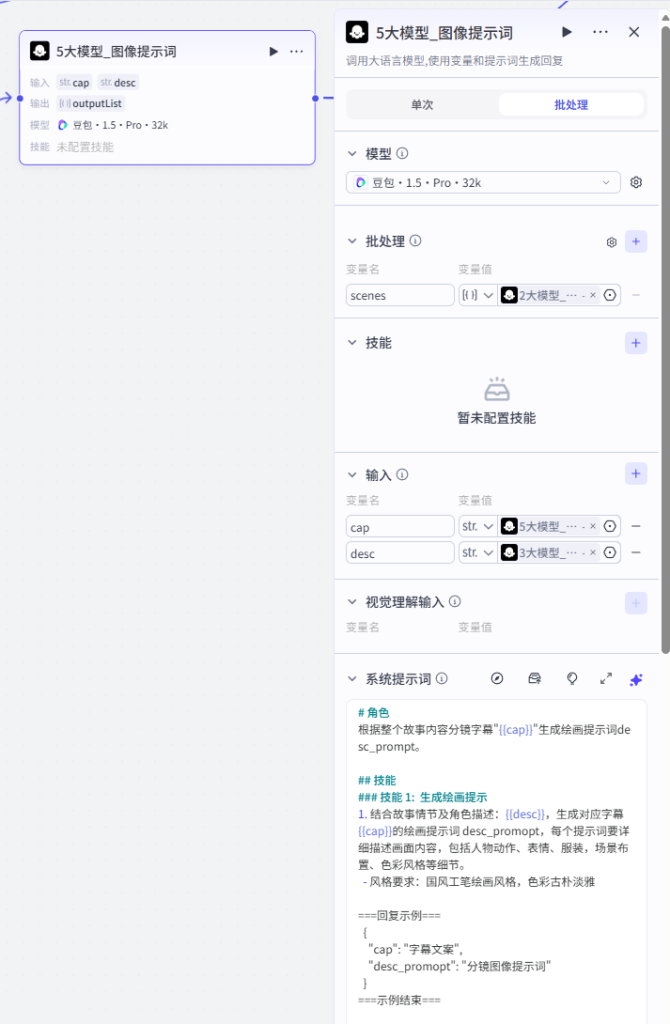Open the side panel three-dot menu

(600, 32)
